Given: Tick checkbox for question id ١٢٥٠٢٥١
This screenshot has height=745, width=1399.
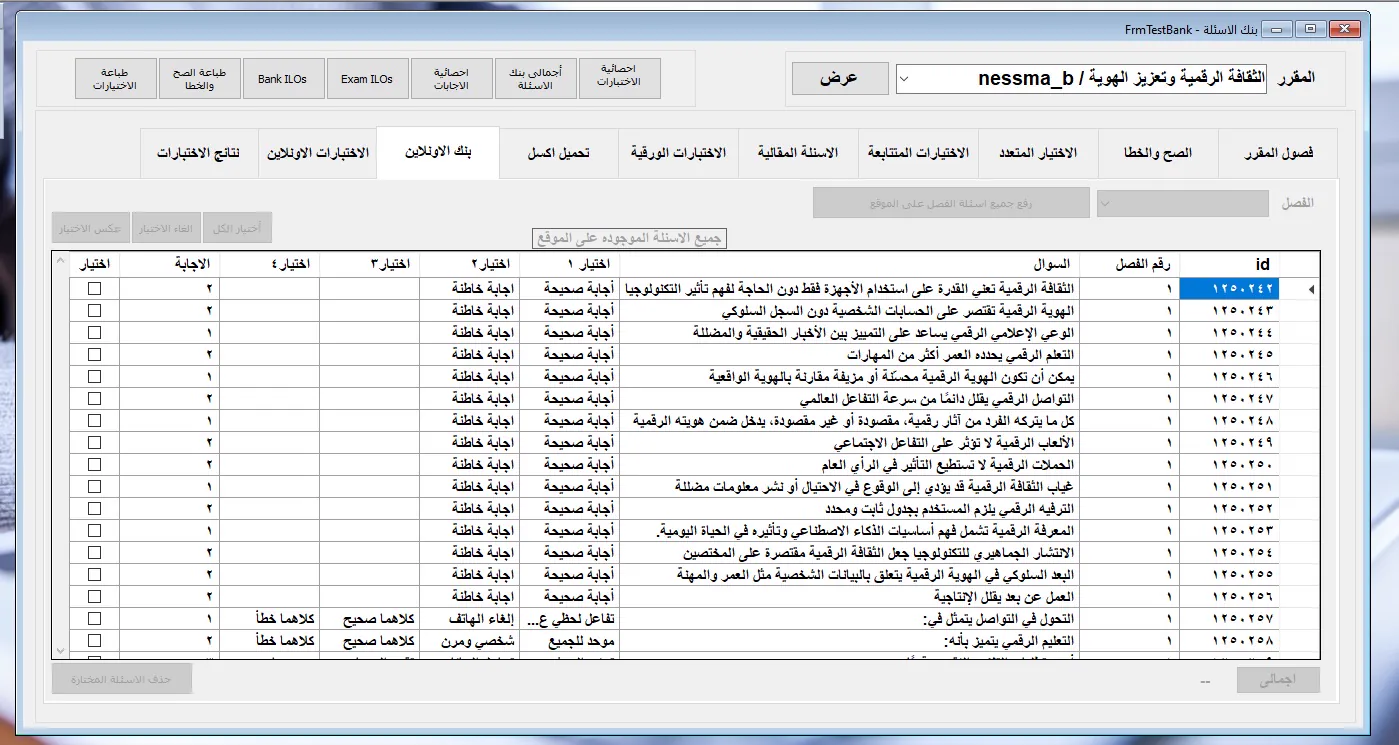Looking at the screenshot, I should tap(94, 487).
